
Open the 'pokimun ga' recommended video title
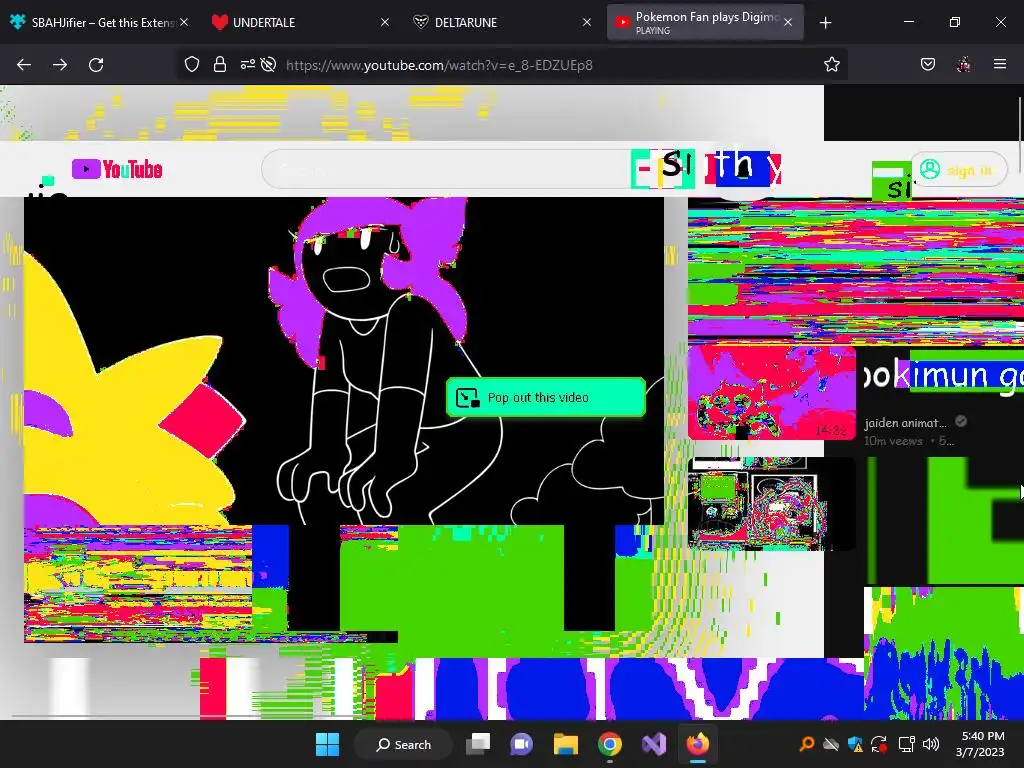tap(943, 375)
